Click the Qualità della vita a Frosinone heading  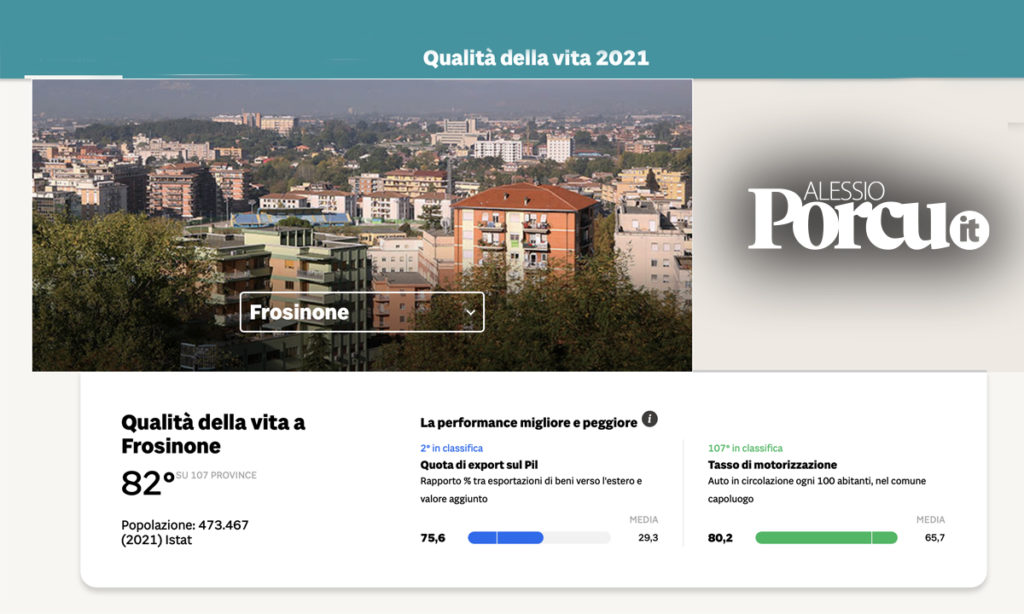[x=213, y=434]
